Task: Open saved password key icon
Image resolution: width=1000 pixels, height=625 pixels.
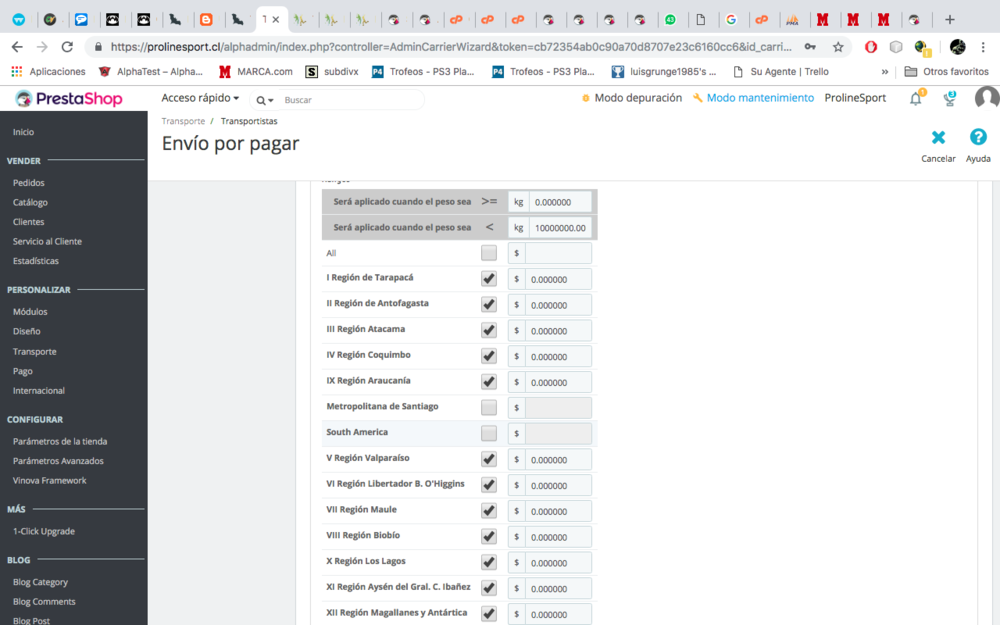Action: pyautogui.click(x=810, y=47)
